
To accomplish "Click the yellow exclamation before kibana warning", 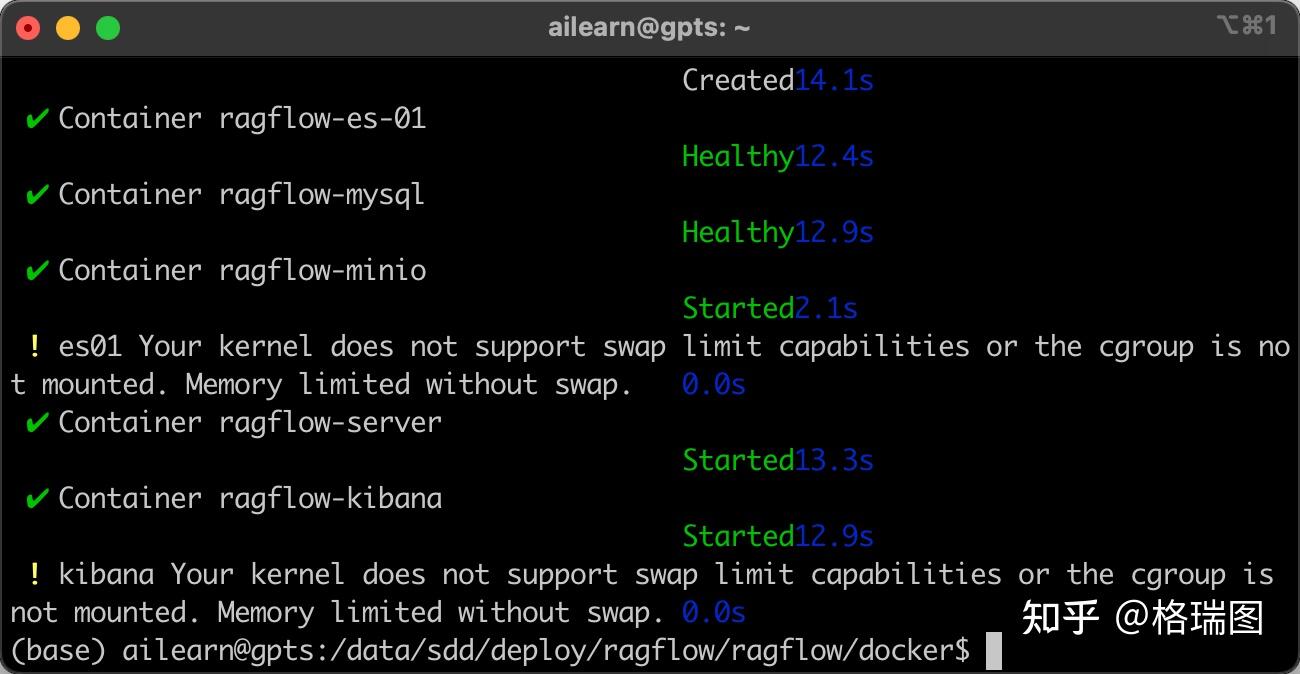I will pos(35,575).
